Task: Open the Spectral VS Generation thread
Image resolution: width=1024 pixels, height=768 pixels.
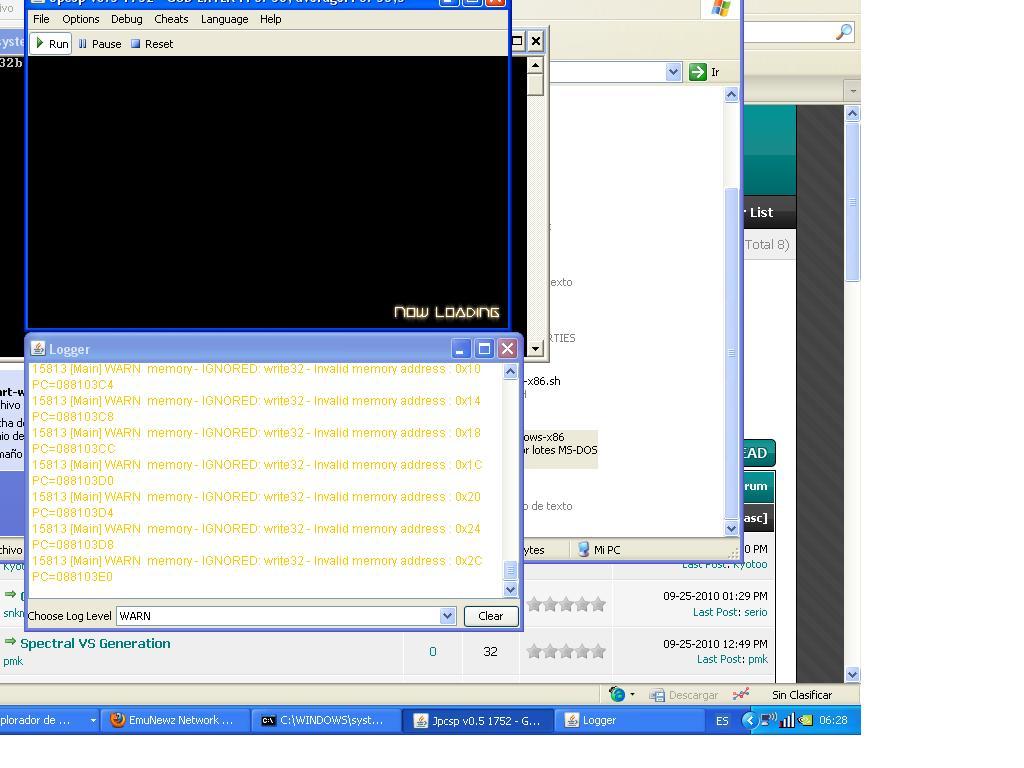Action: tap(95, 644)
